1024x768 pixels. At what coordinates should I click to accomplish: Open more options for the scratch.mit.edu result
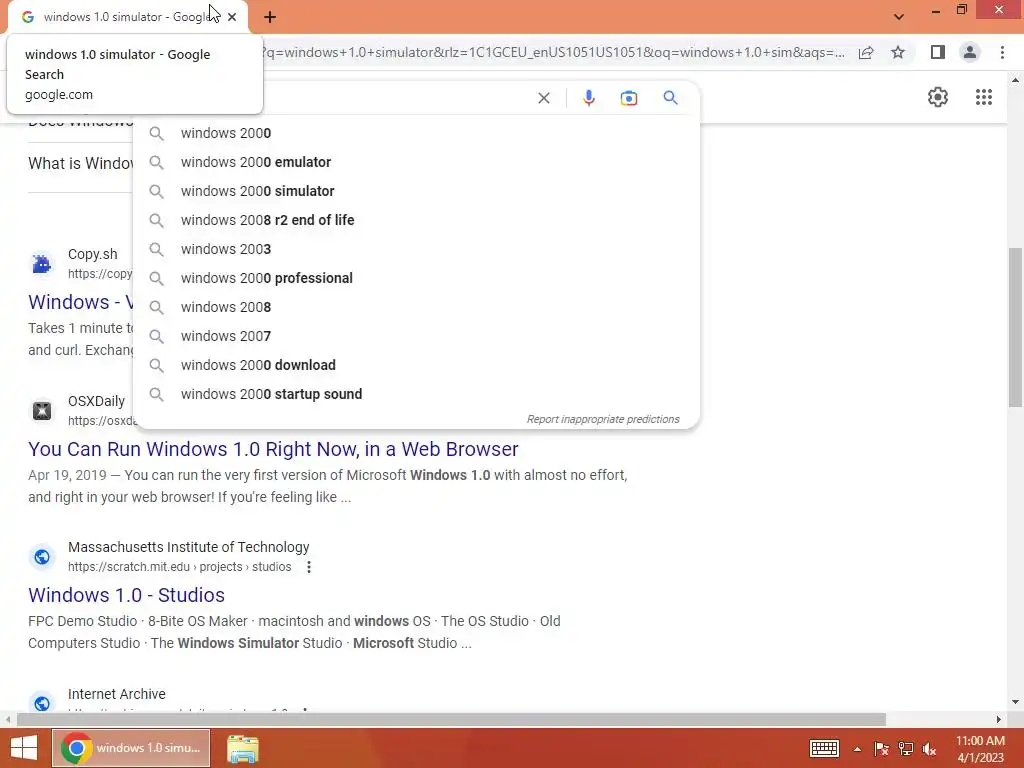coord(309,568)
